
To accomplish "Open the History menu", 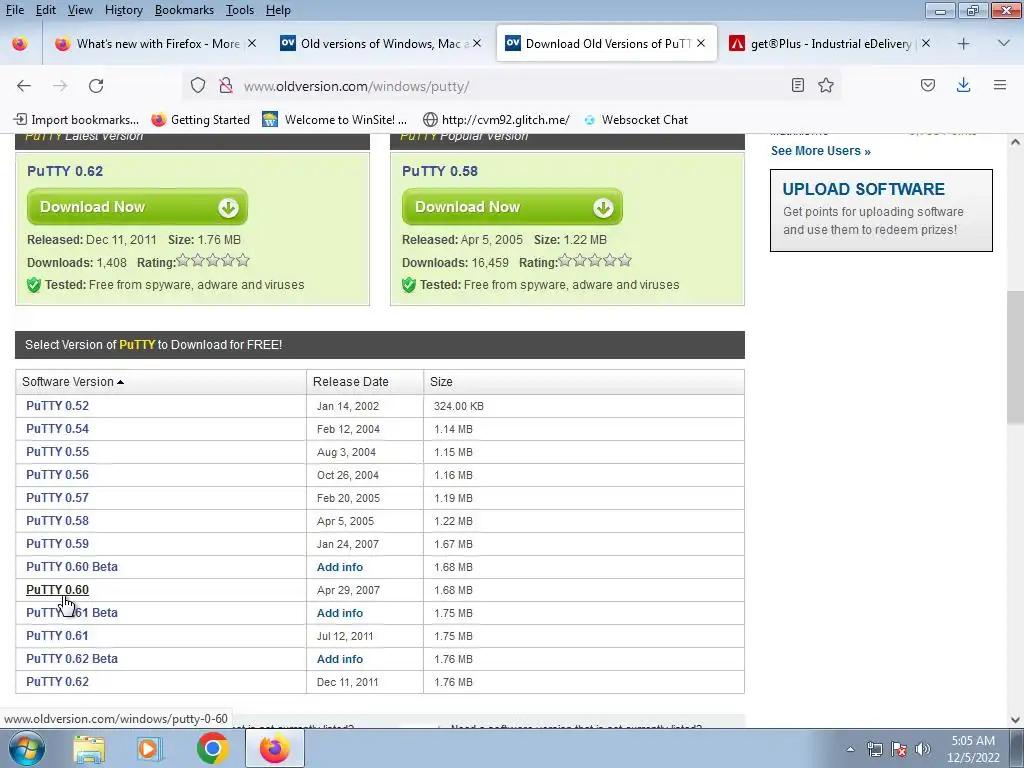I will click(x=123, y=10).
